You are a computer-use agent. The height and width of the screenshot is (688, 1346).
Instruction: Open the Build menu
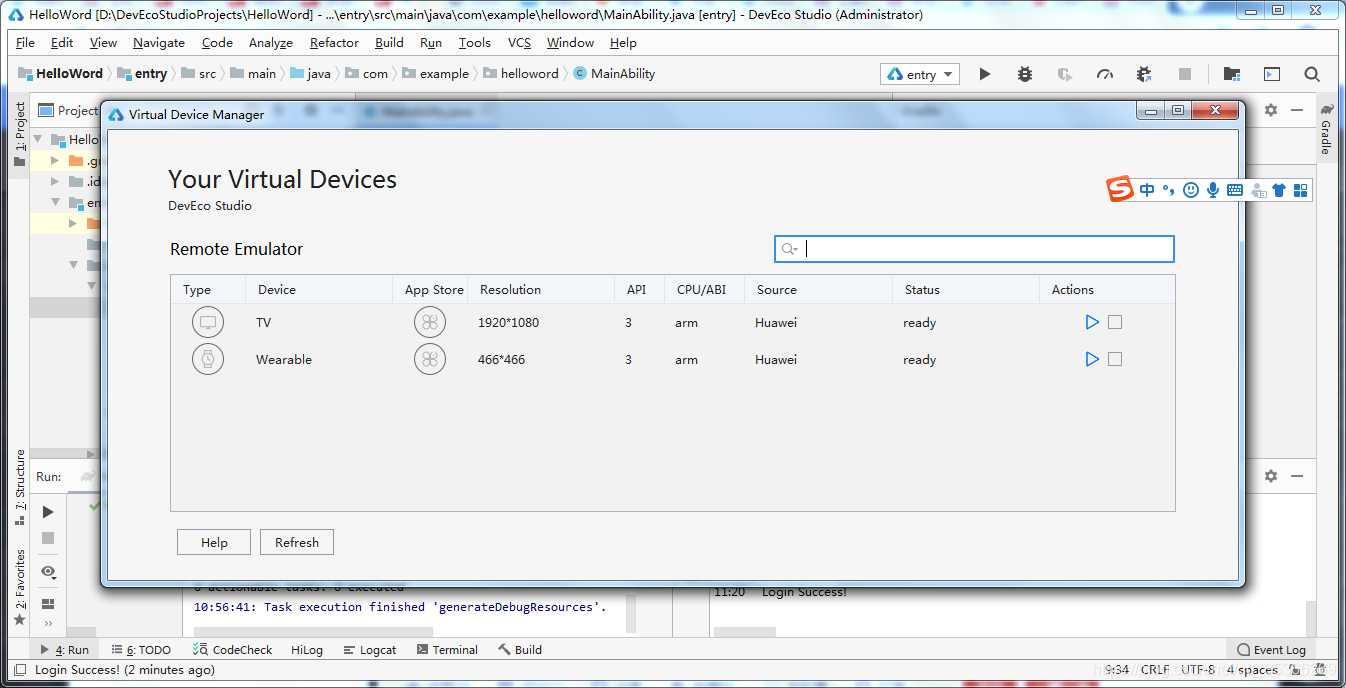(389, 43)
